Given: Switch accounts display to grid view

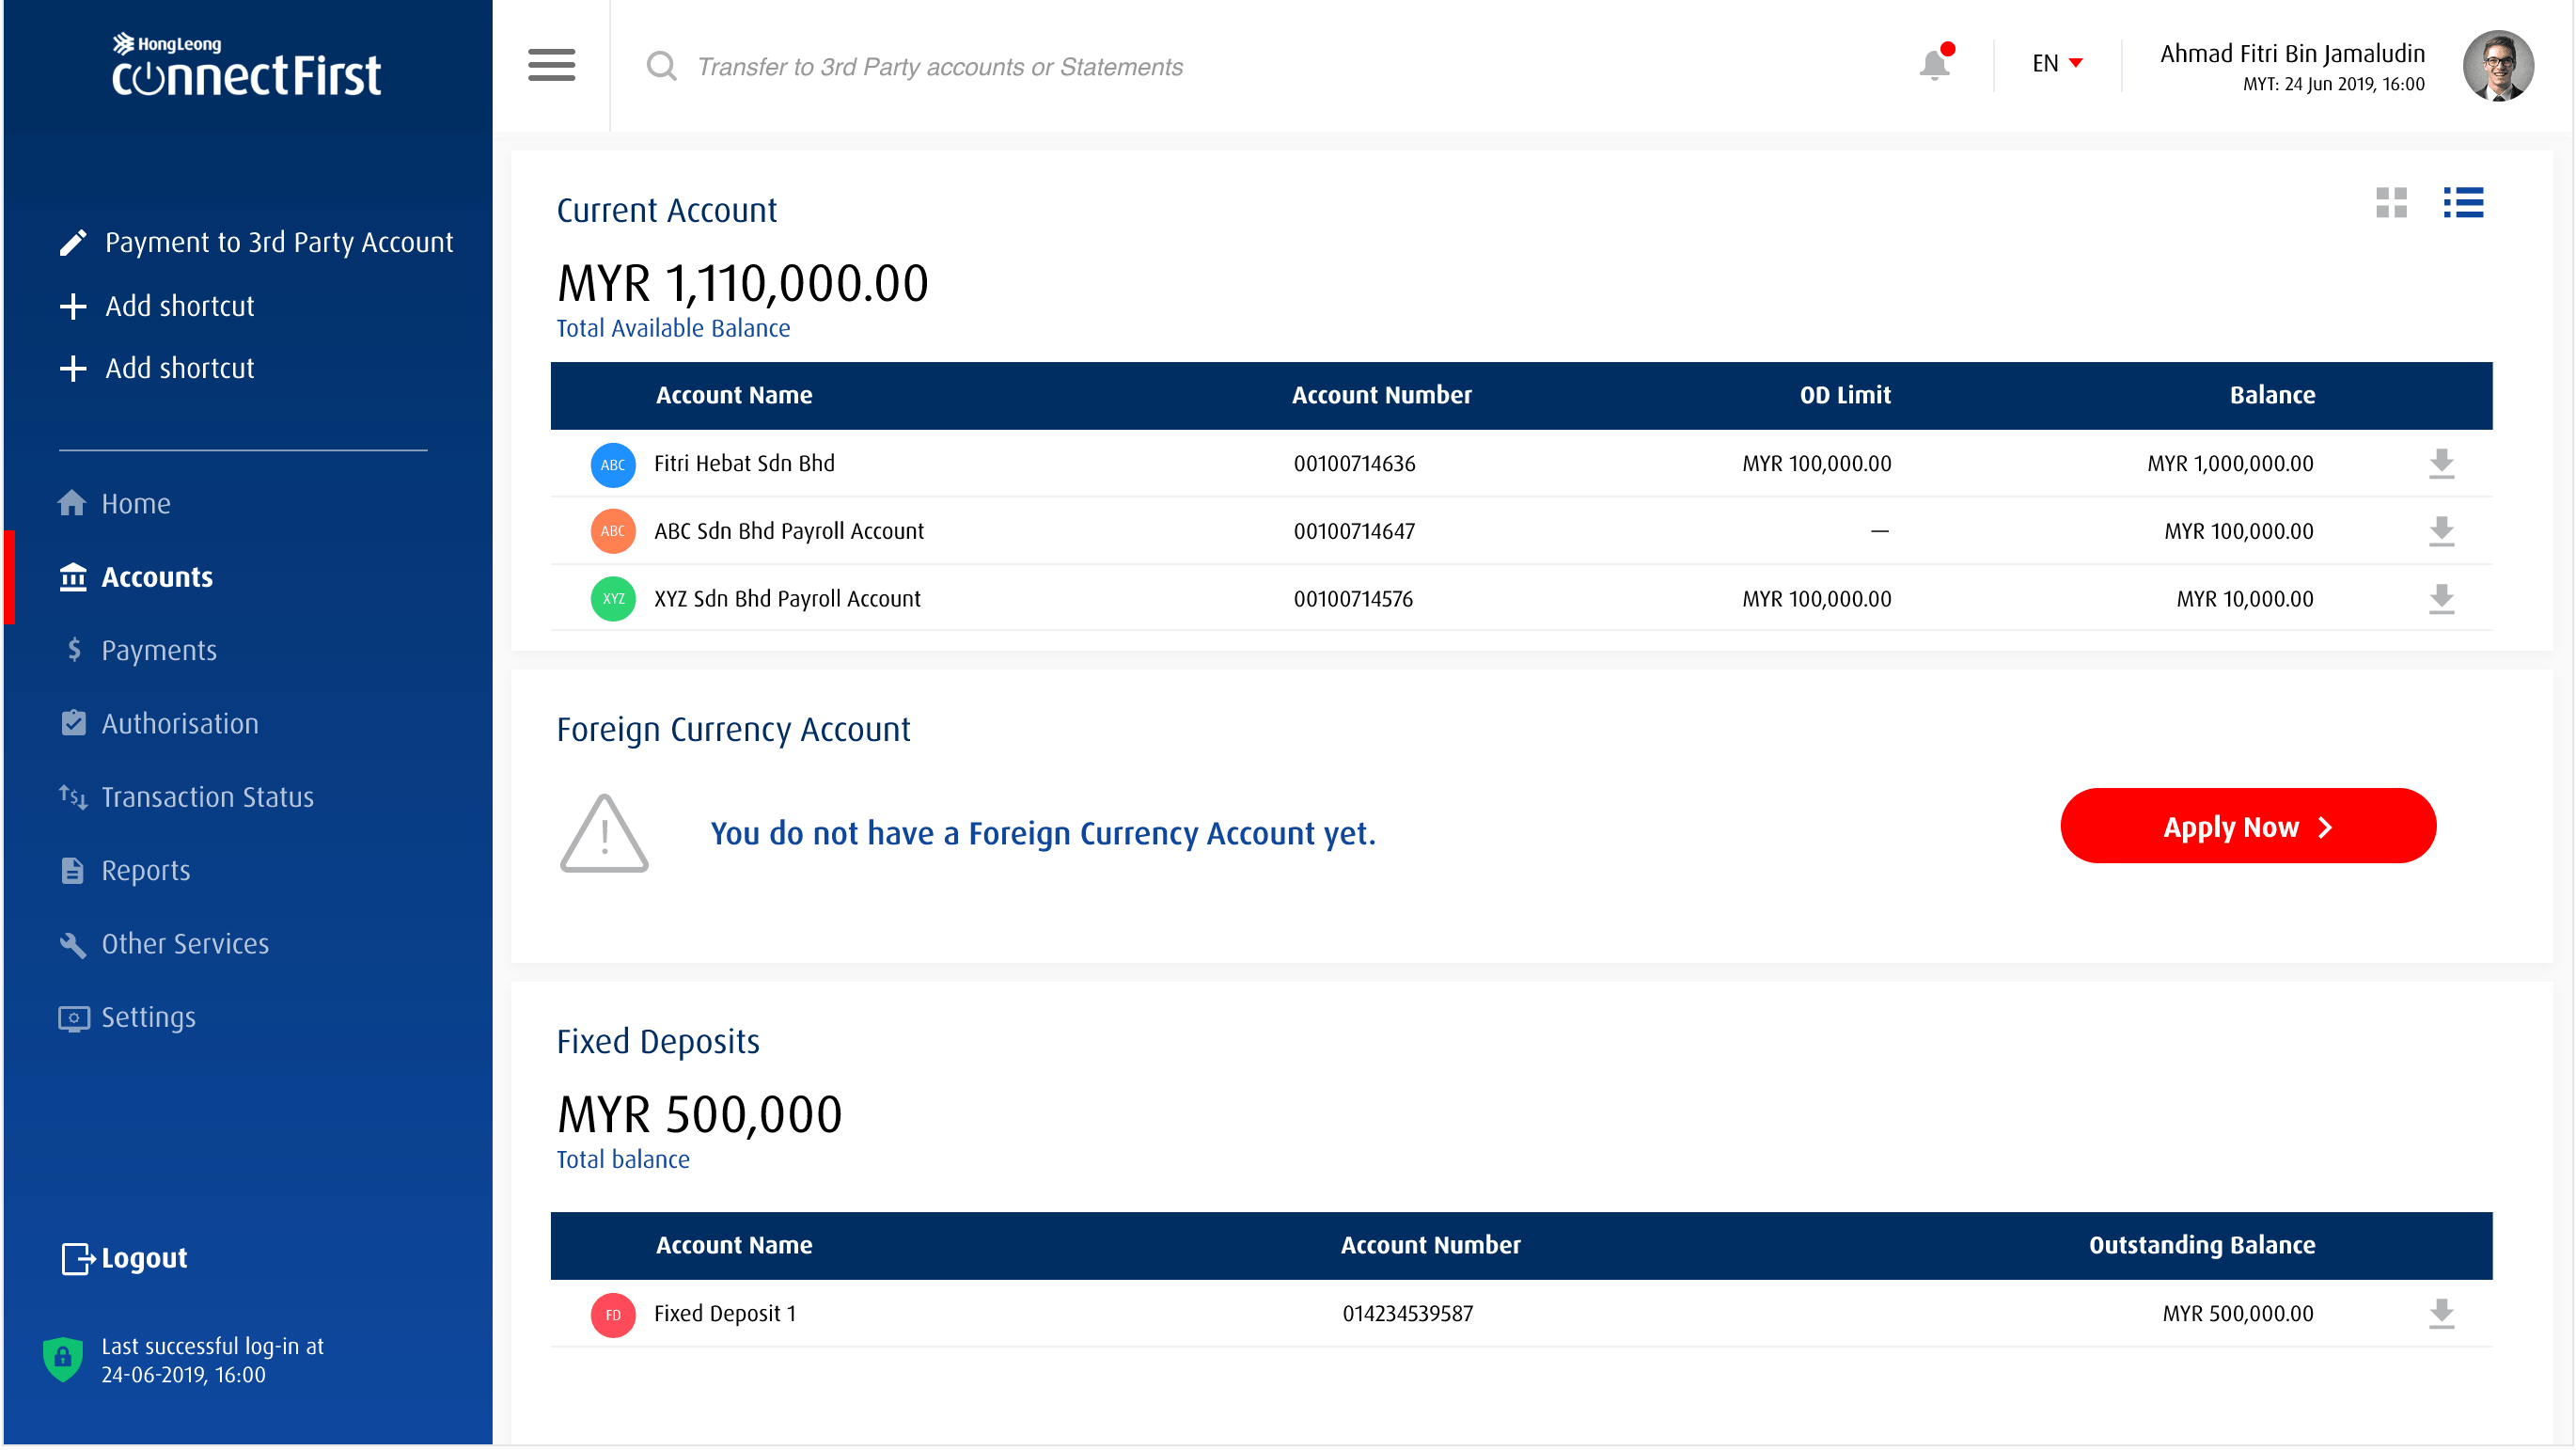Looking at the screenshot, I should pyautogui.click(x=2394, y=204).
